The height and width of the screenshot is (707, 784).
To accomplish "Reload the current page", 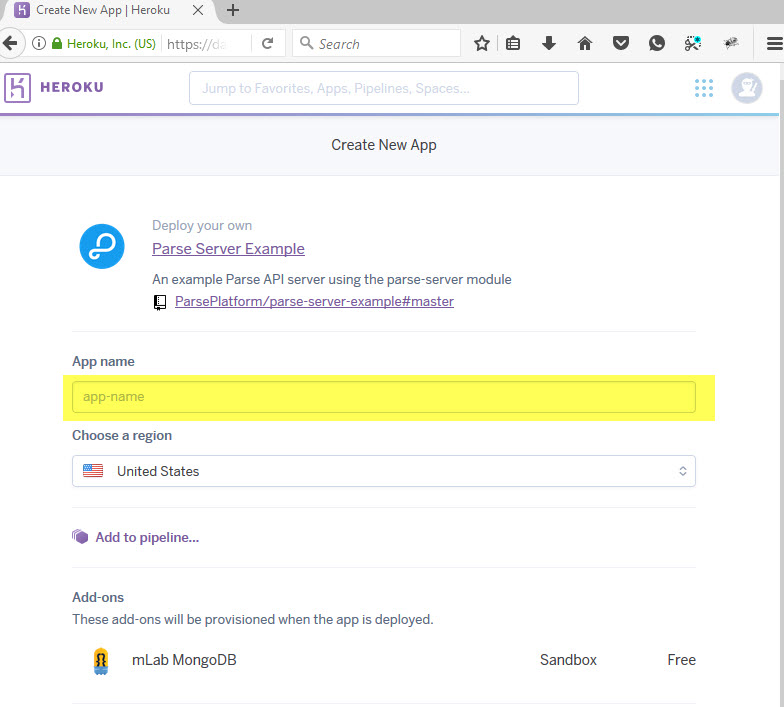I will (268, 44).
